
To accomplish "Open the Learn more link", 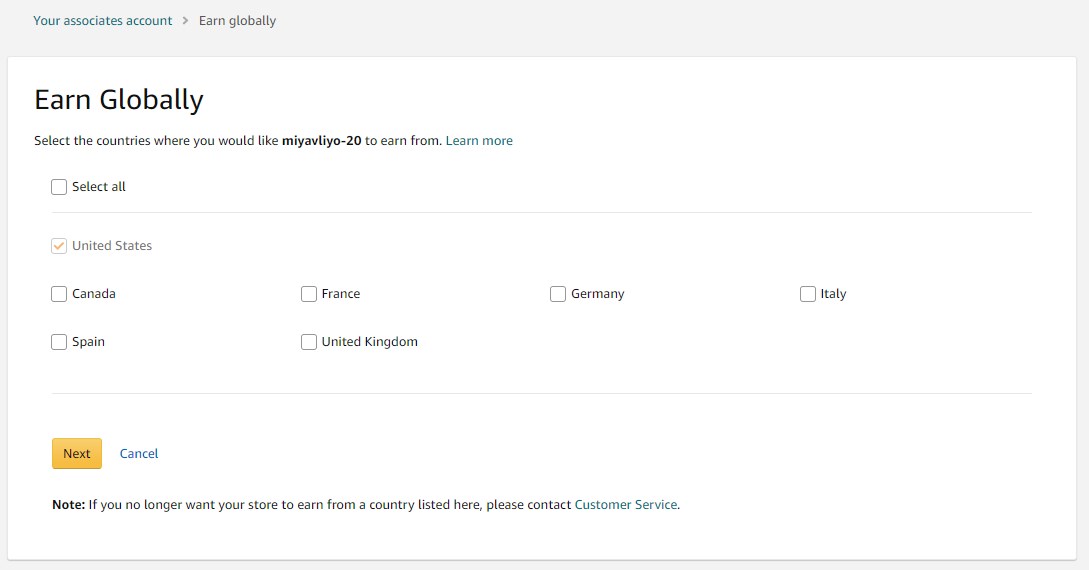I will 479,140.
